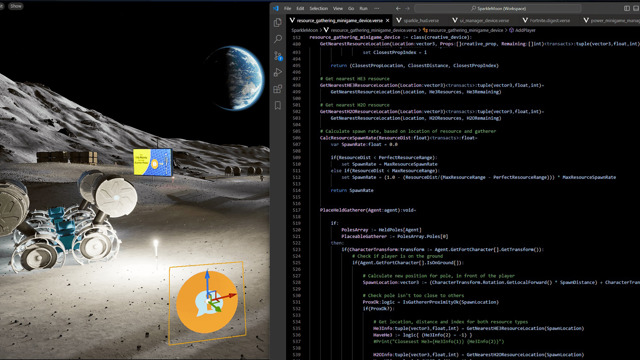The height and width of the screenshot is (360, 640).
Task: Click the '# Check pole isn't too close' comment
Action: point(413,296)
